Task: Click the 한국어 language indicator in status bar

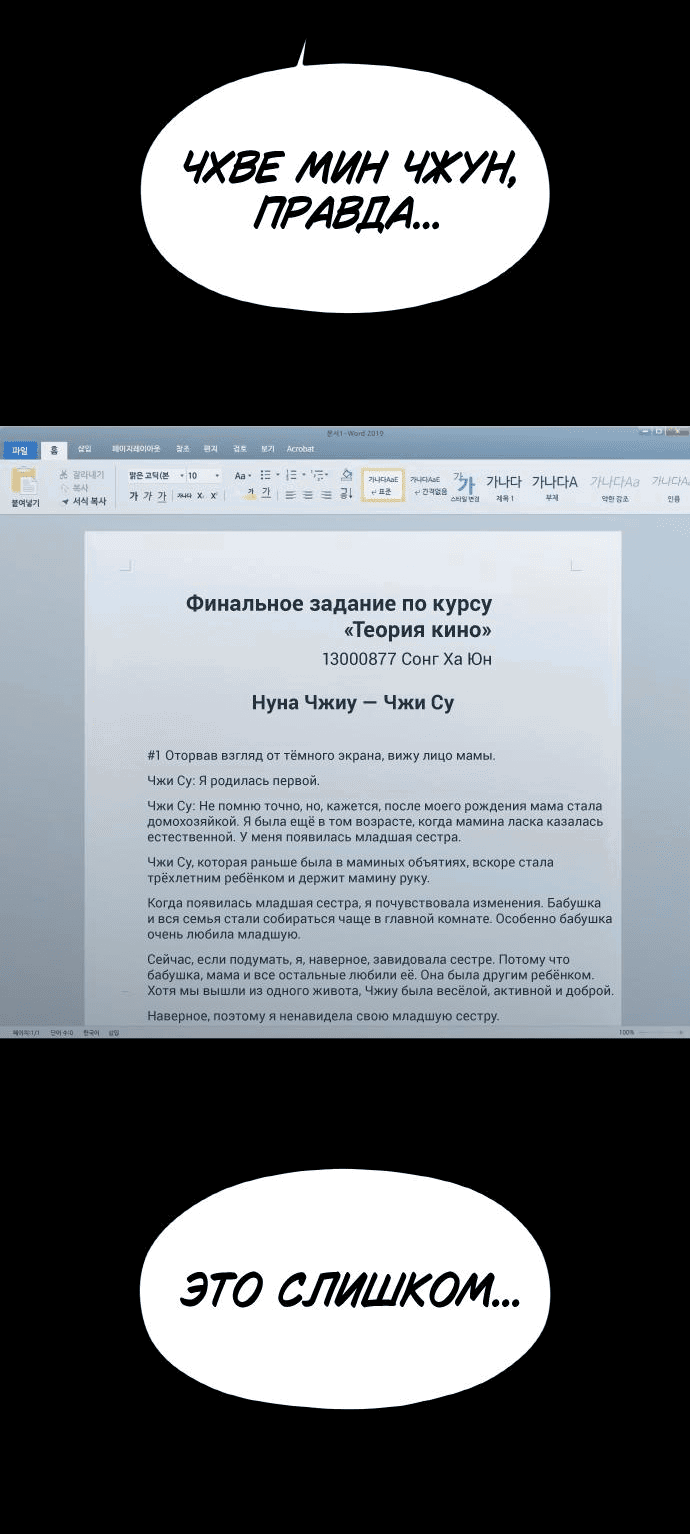Action: (91, 1032)
